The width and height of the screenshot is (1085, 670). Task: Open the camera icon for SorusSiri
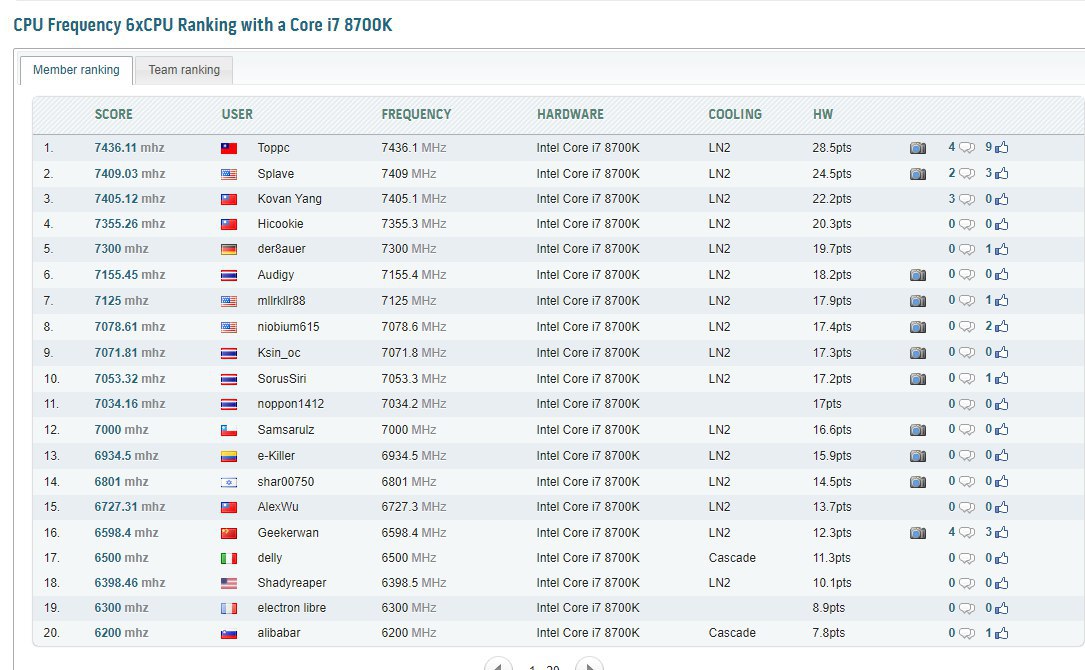[x=918, y=379]
